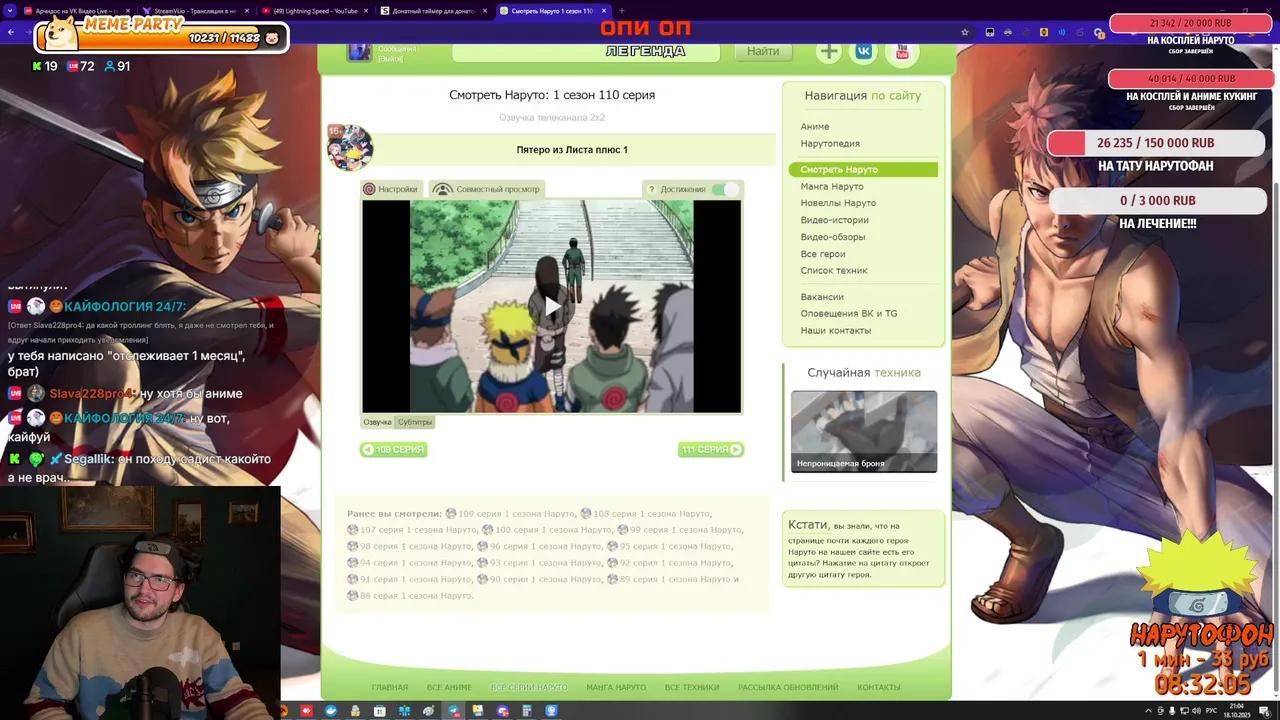1280x720 pixels.
Task: Click the РУС language indicator
Action: pos(1213,711)
